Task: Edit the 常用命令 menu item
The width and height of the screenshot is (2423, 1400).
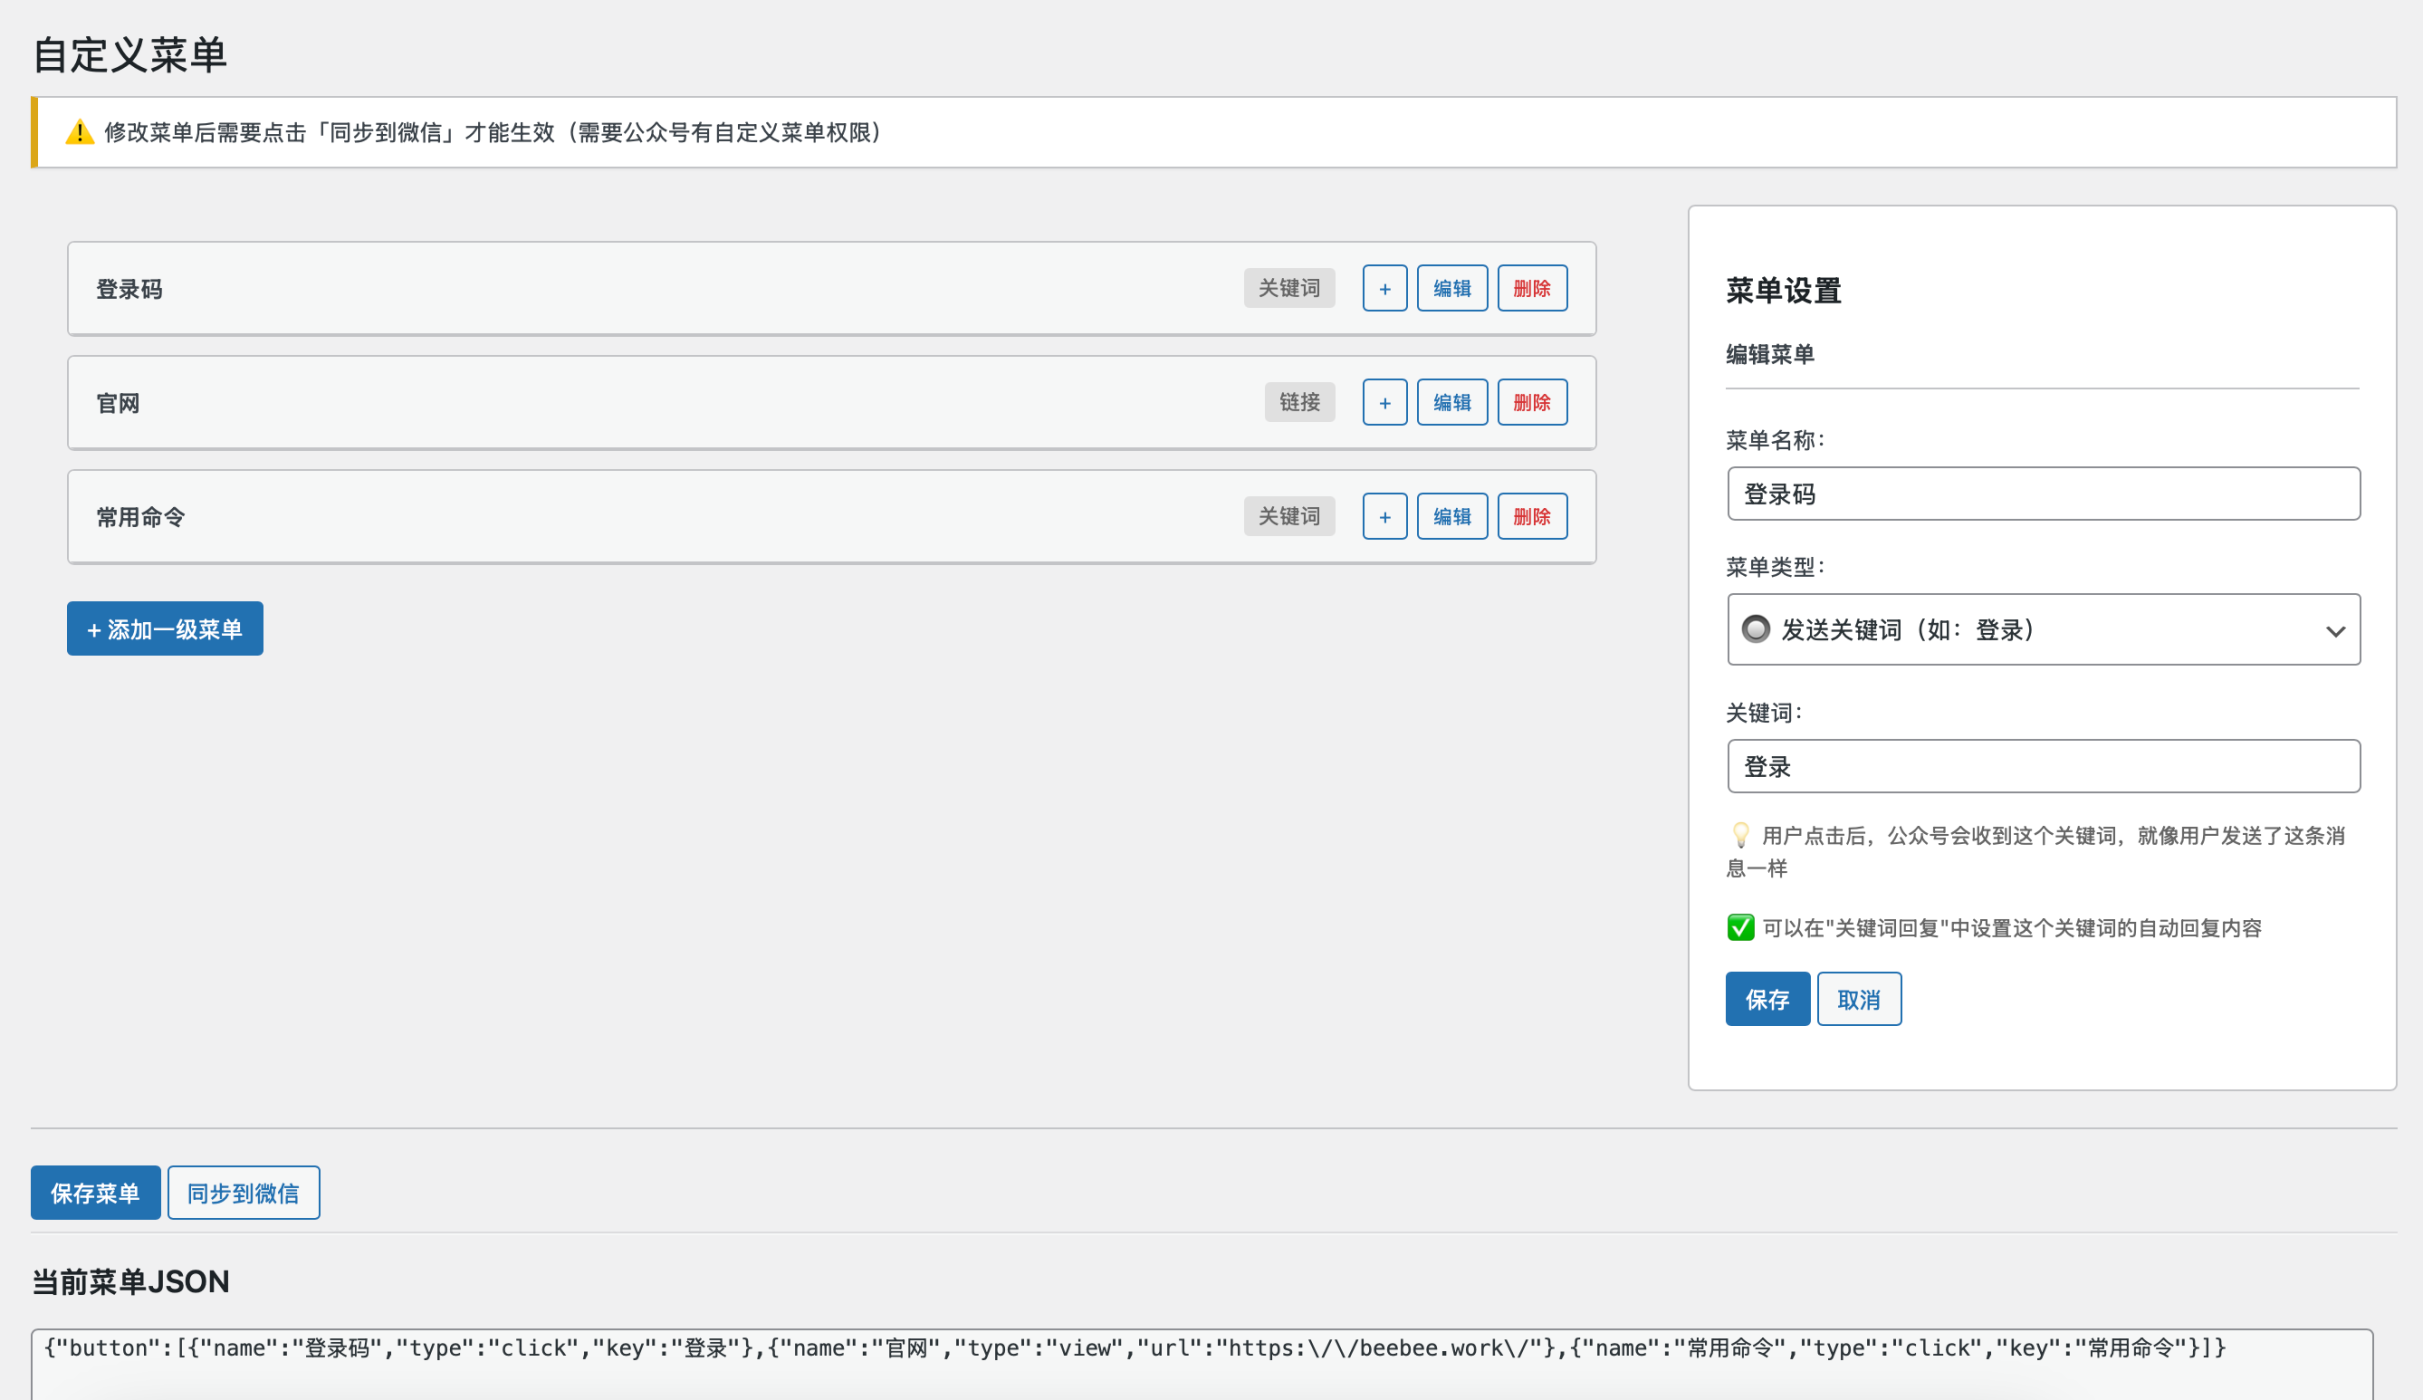Action: (1451, 517)
